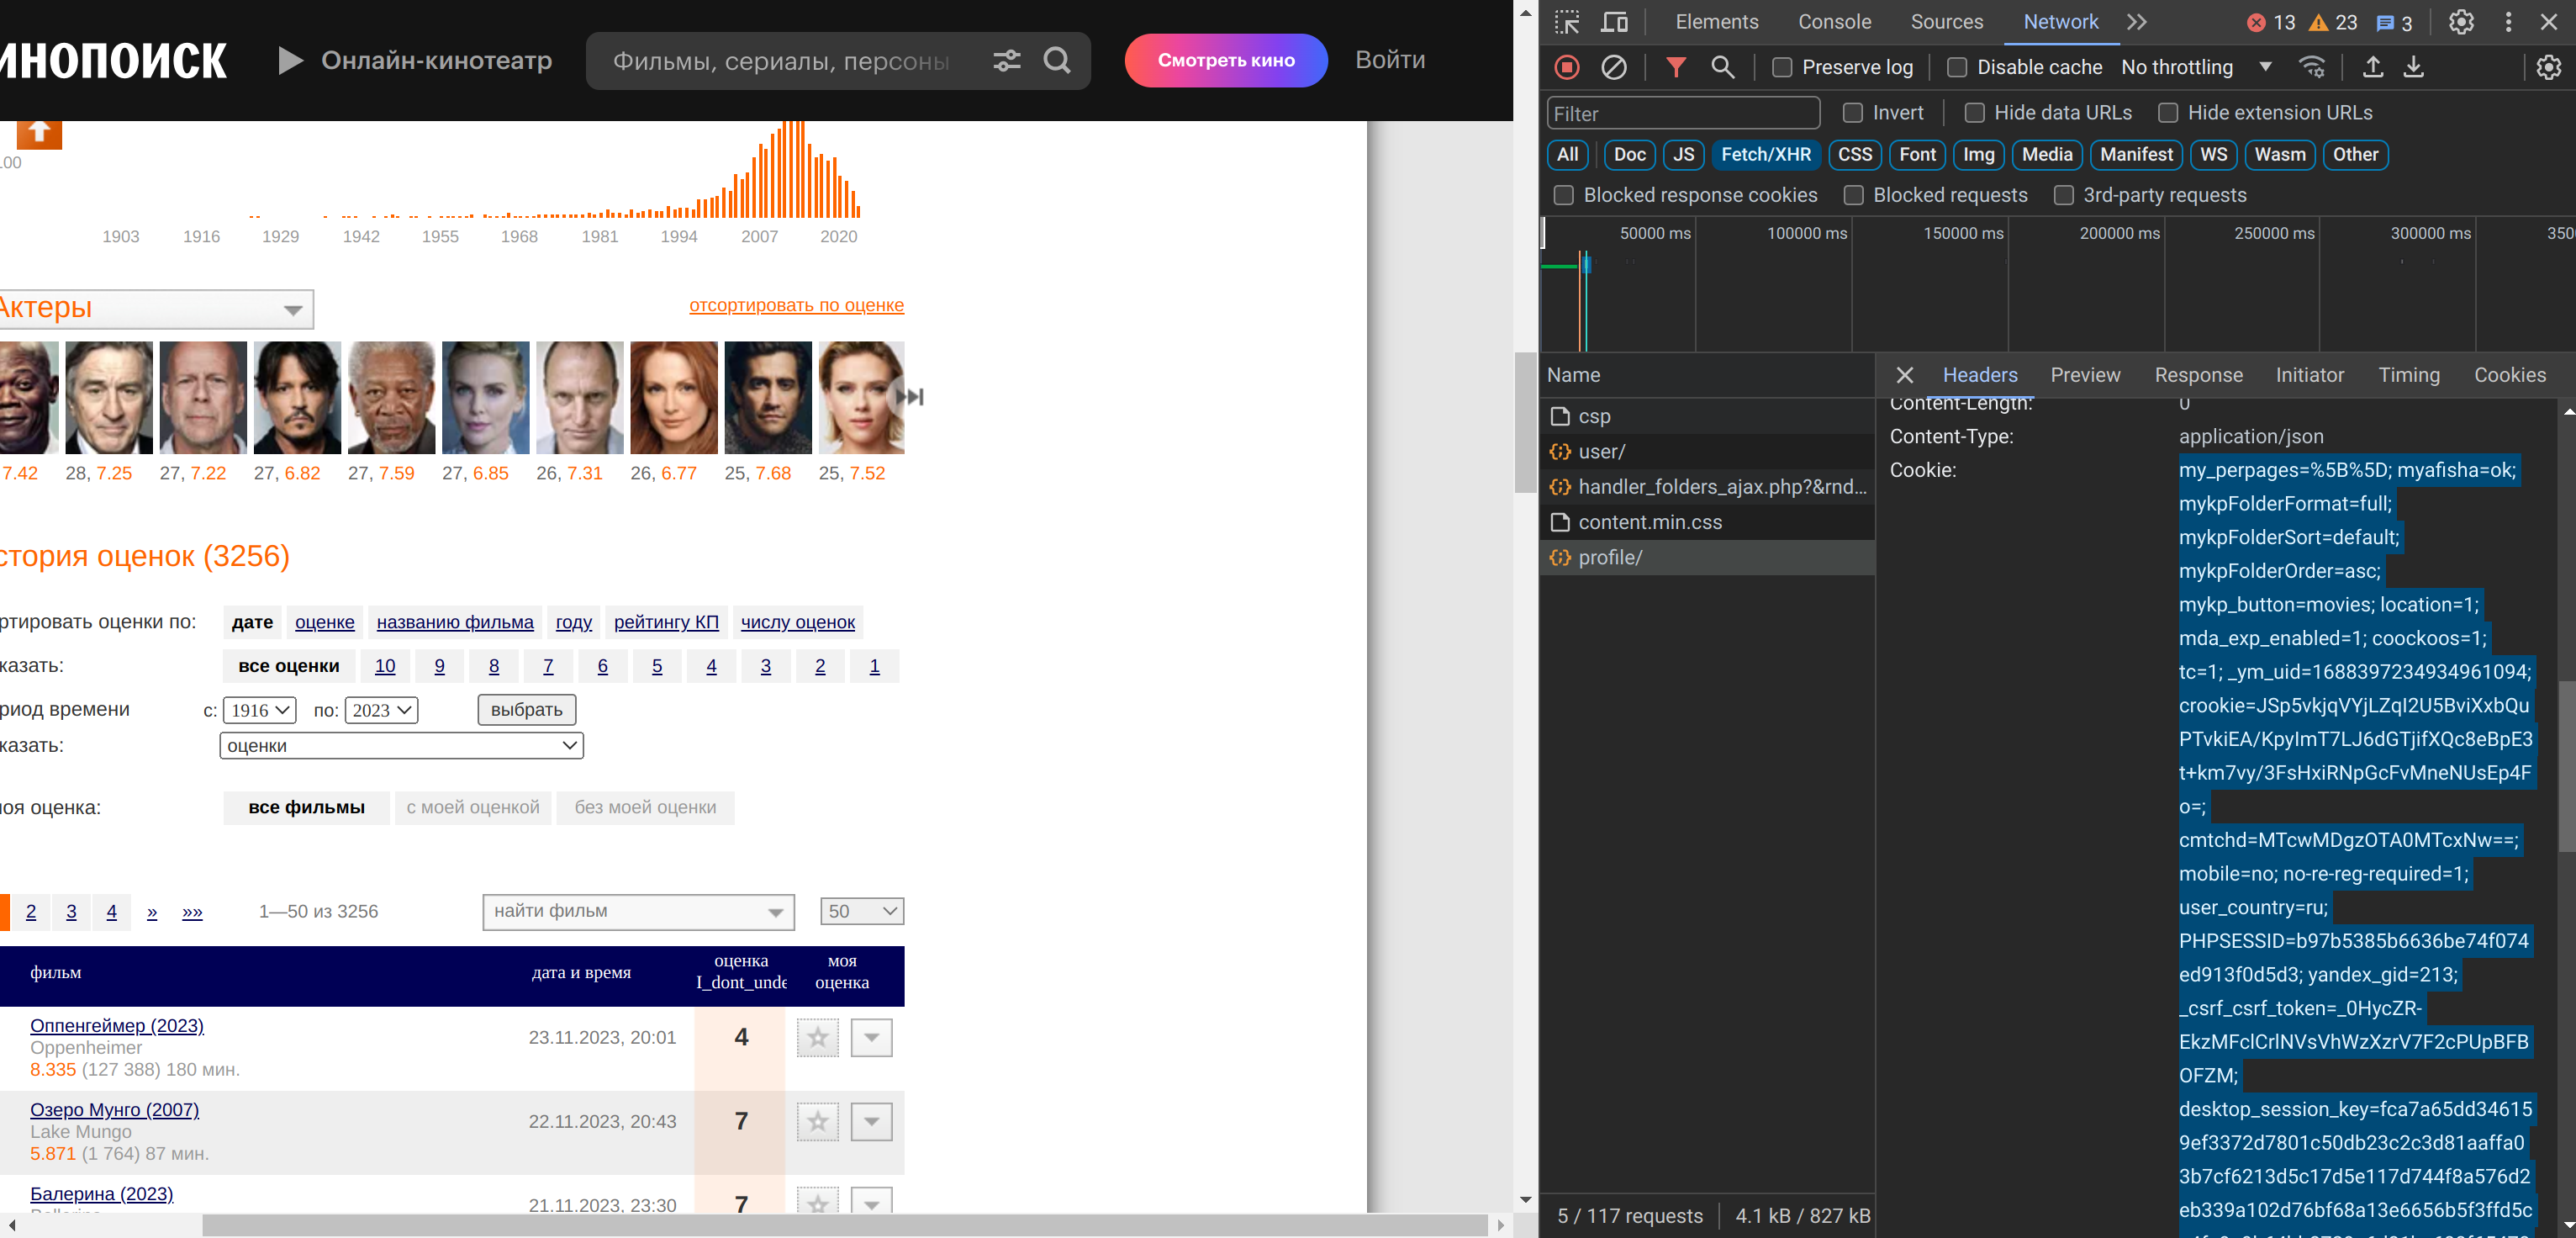The width and height of the screenshot is (2576, 1238).
Task: Open the найти фильм dropdown
Action: click(638, 911)
